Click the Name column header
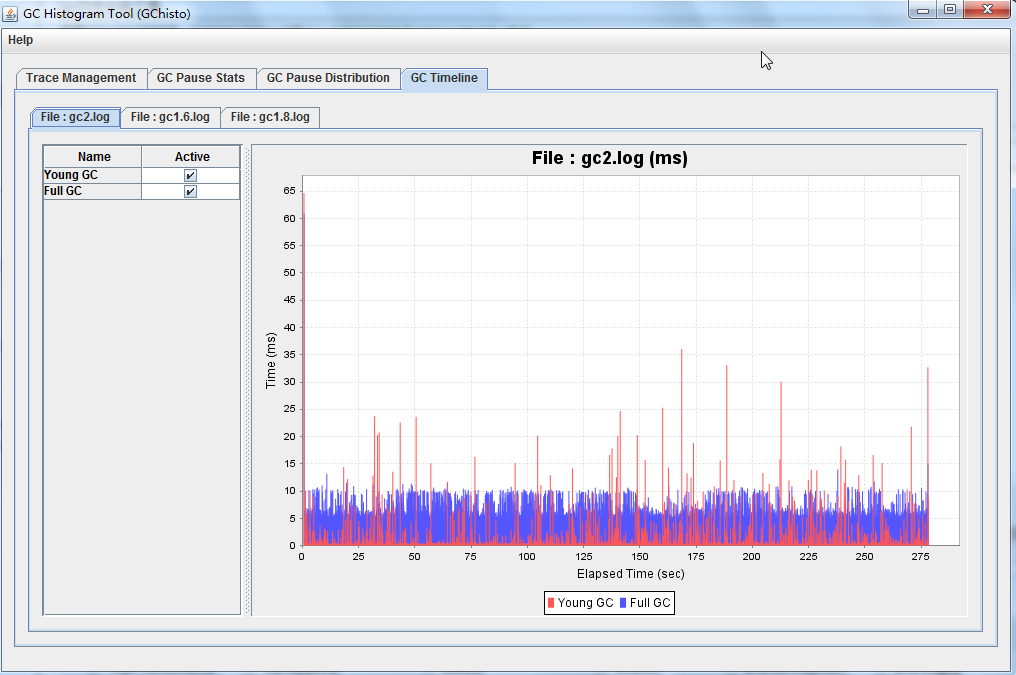 tap(93, 157)
